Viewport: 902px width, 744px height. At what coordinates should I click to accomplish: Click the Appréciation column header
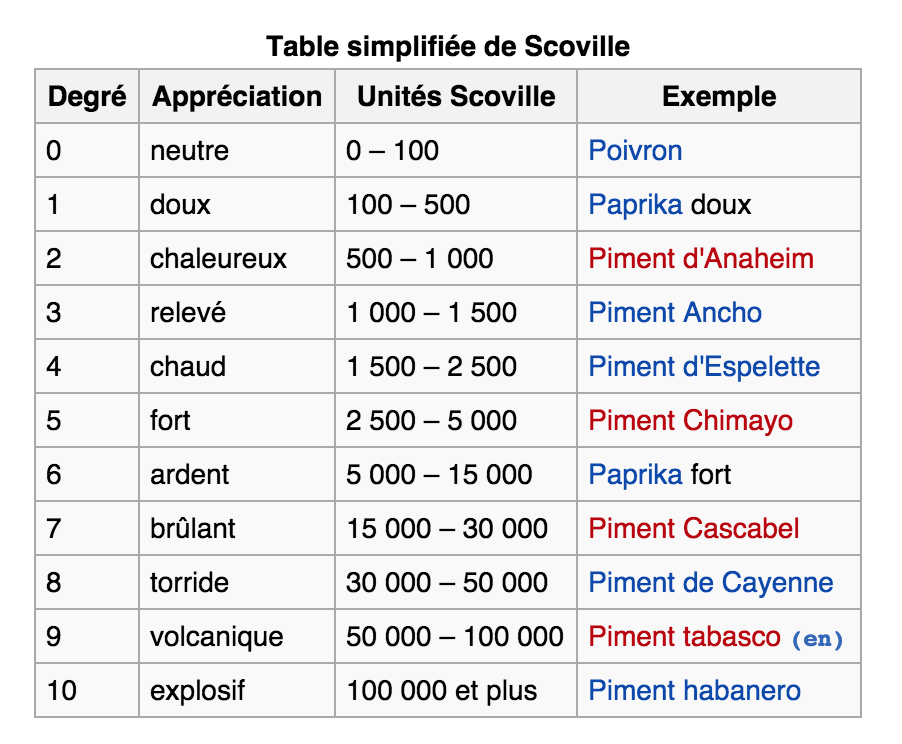click(x=237, y=97)
